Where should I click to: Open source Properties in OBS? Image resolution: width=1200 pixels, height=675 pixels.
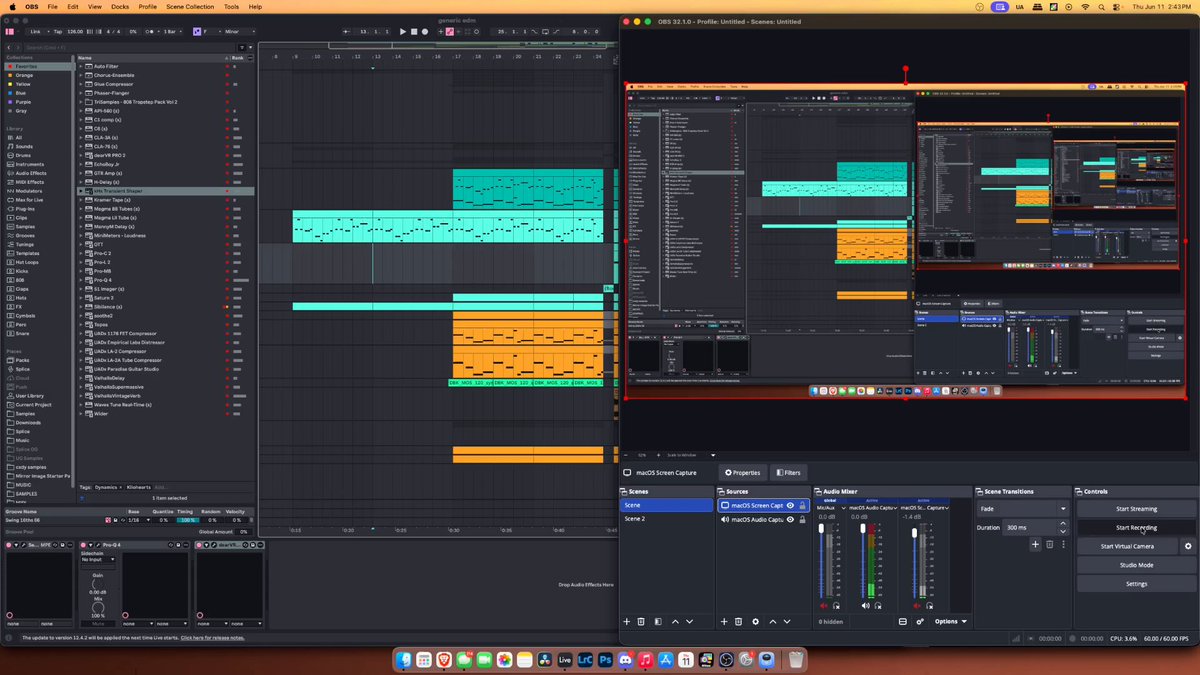coord(742,472)
